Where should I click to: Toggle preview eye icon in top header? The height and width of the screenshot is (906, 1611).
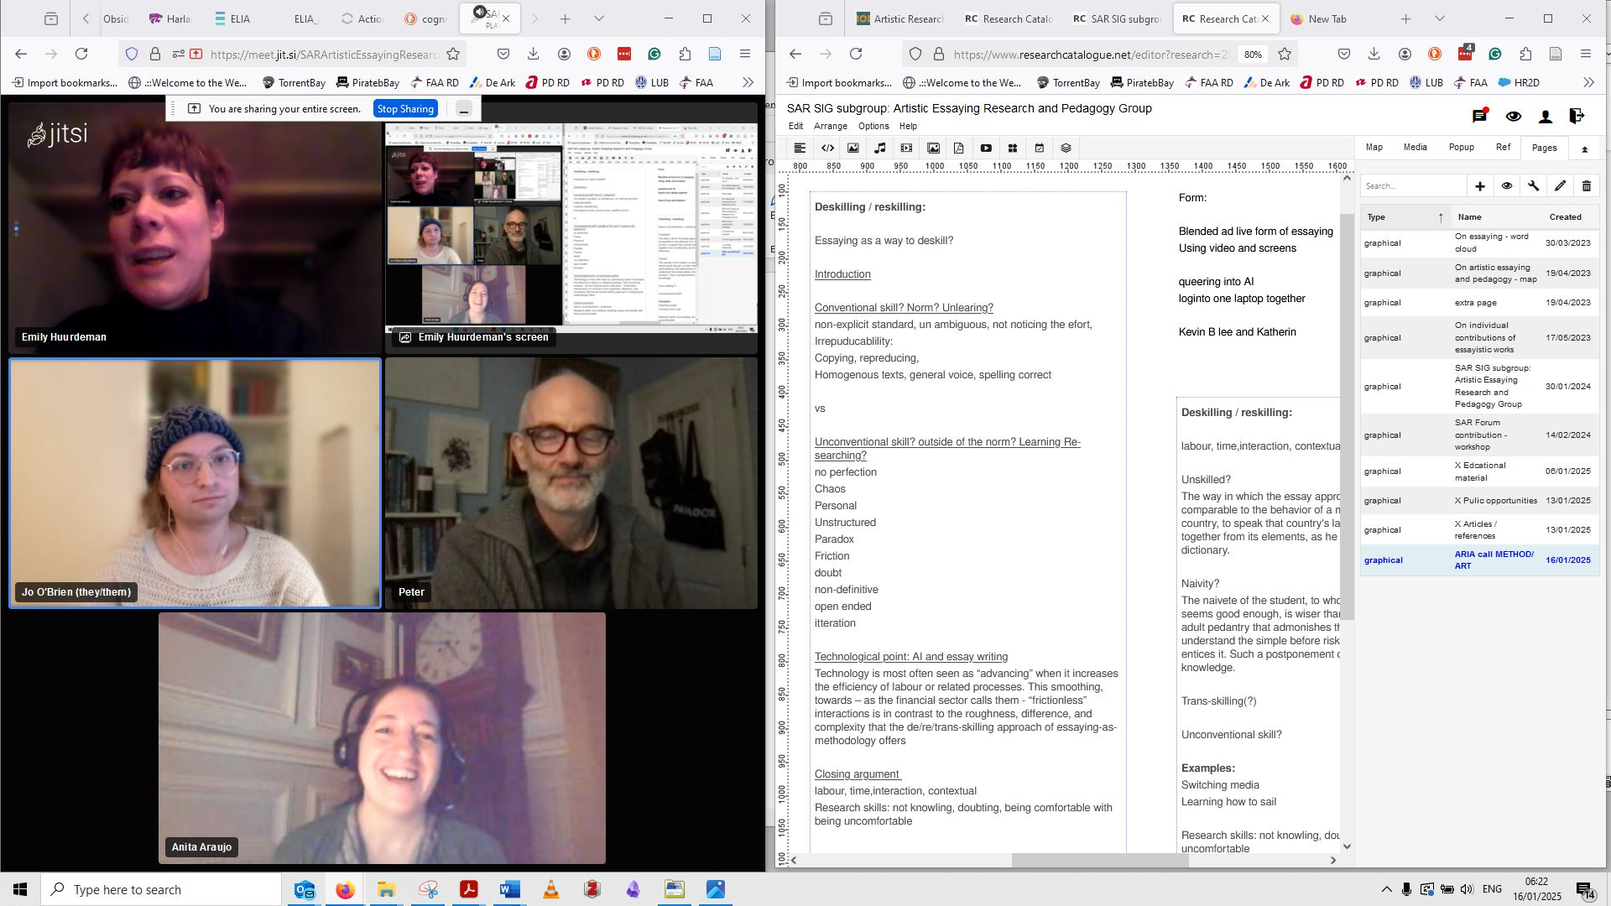click(1513, 117)
